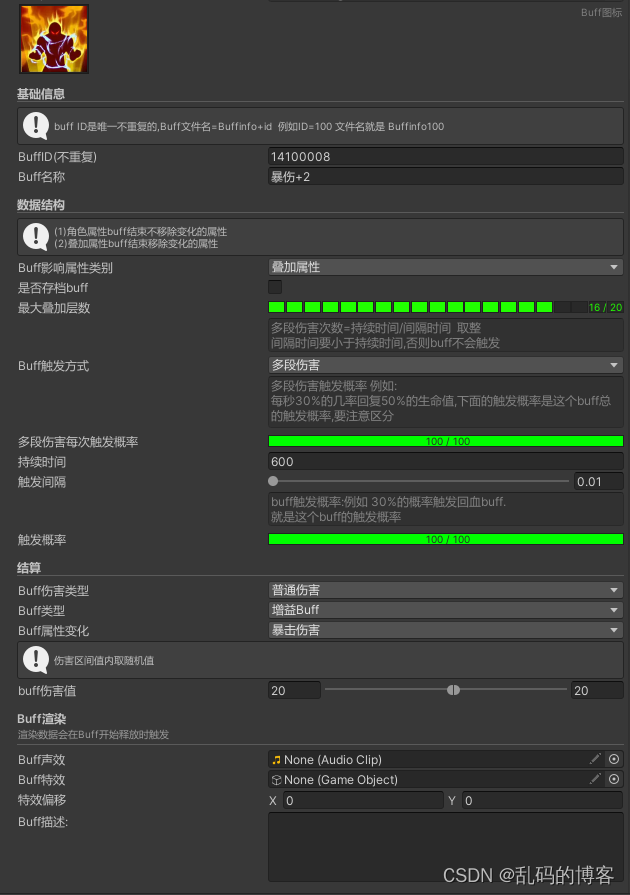Click the 触发间隔 slider handle

pyautogui.click(x=273, y=481)
